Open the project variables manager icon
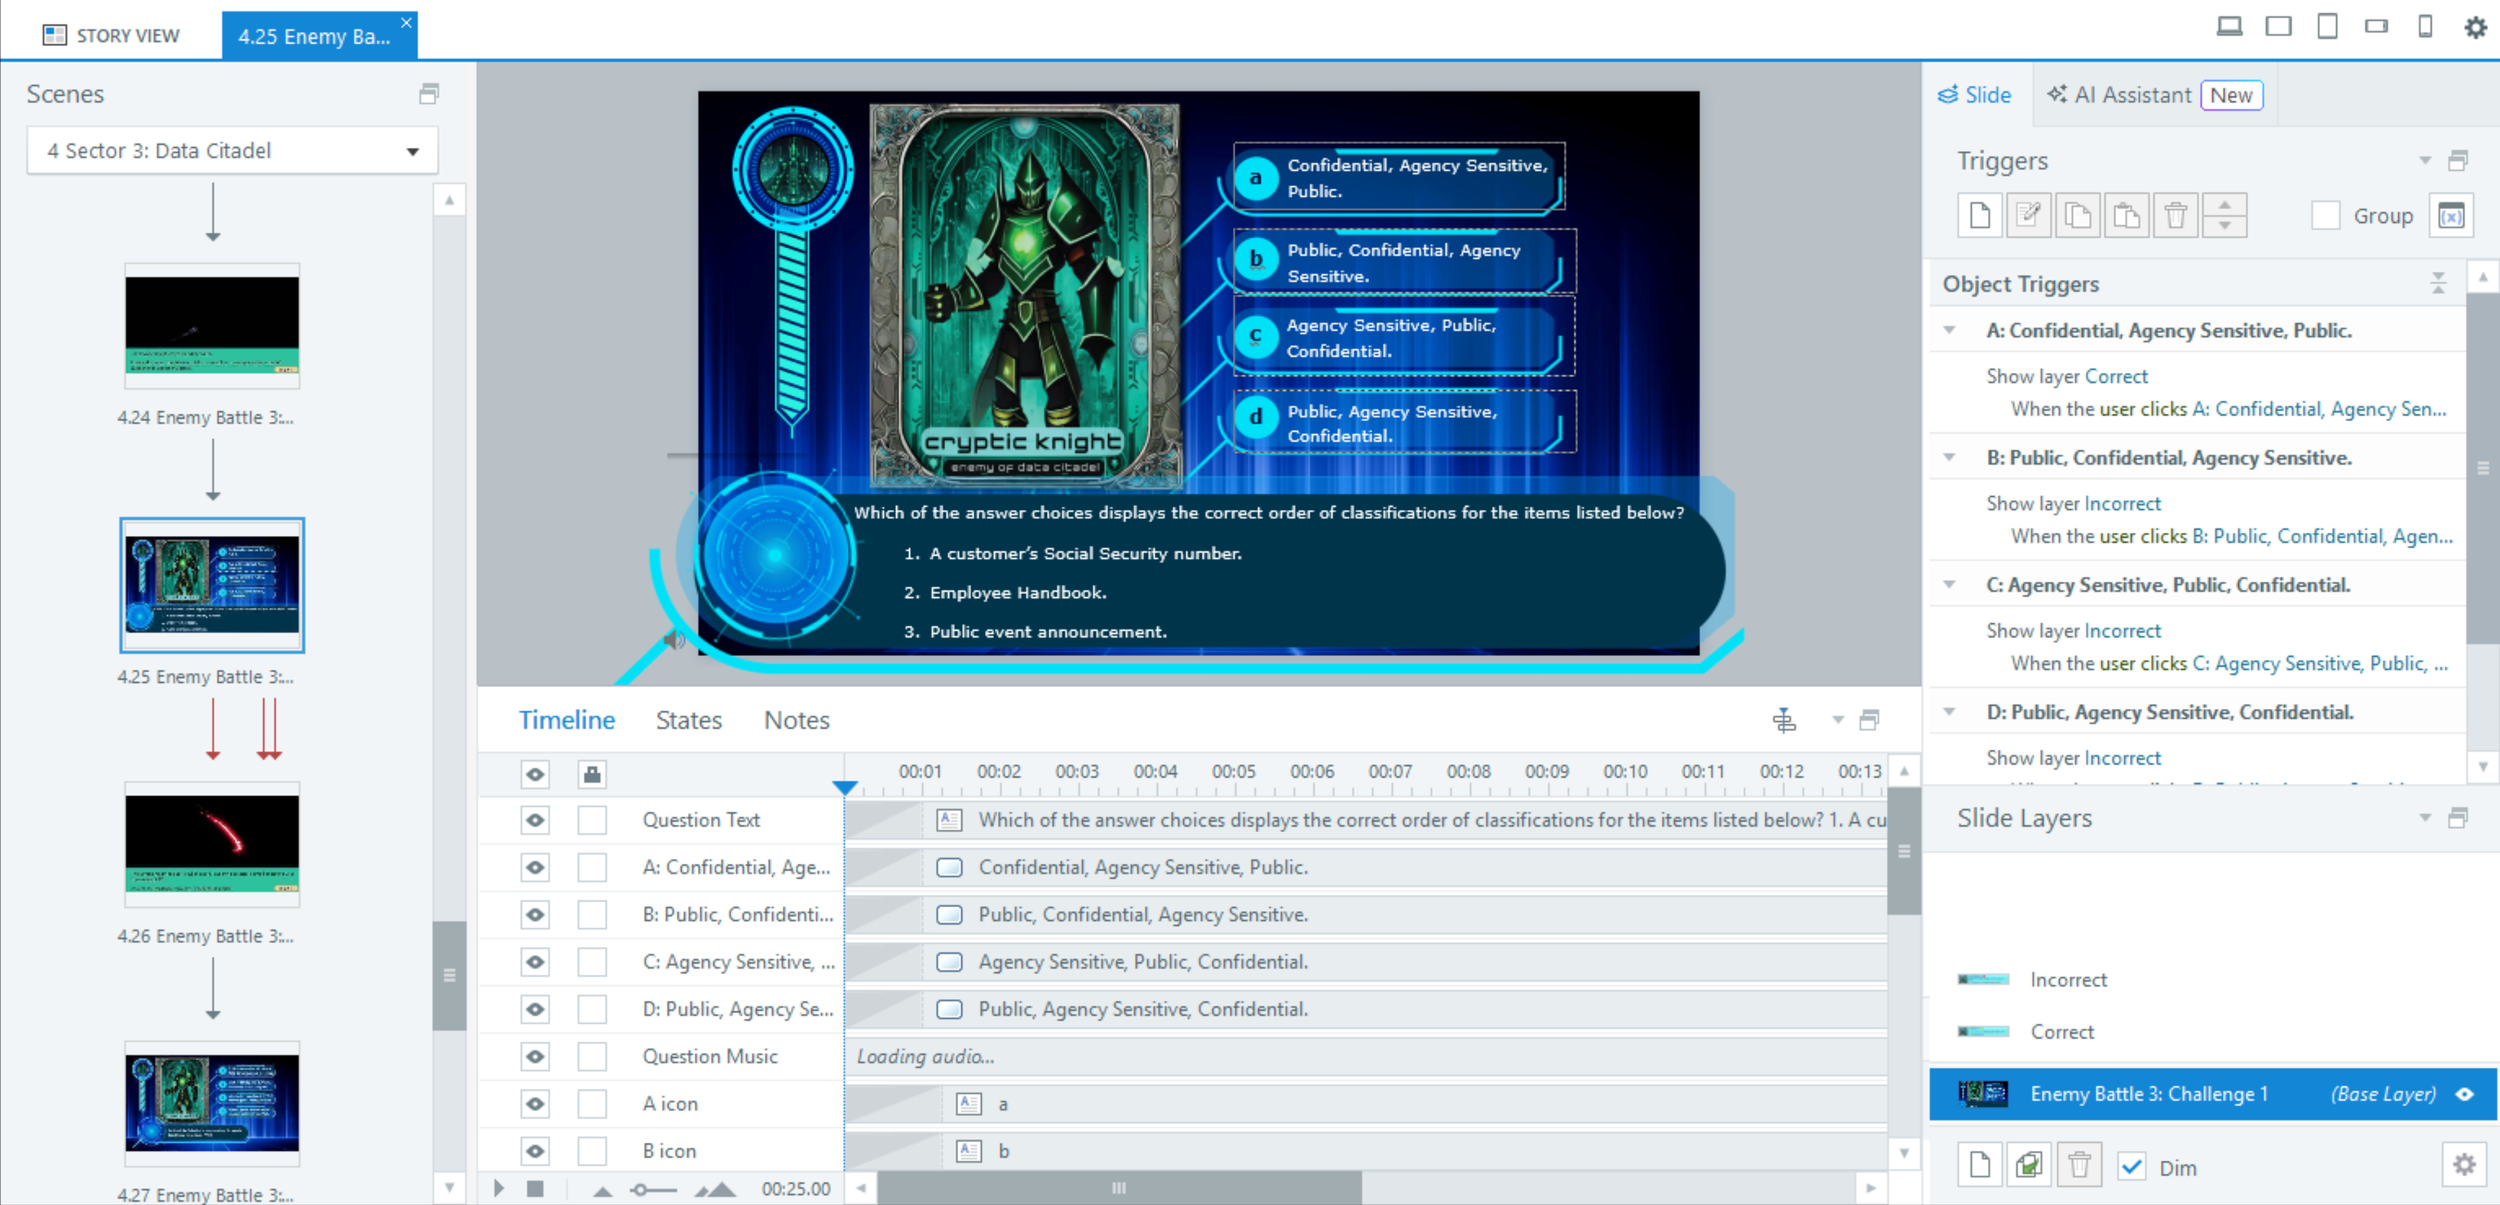The width and height of the screenshot is (2500, 1205). click(x=2451, y=215)
